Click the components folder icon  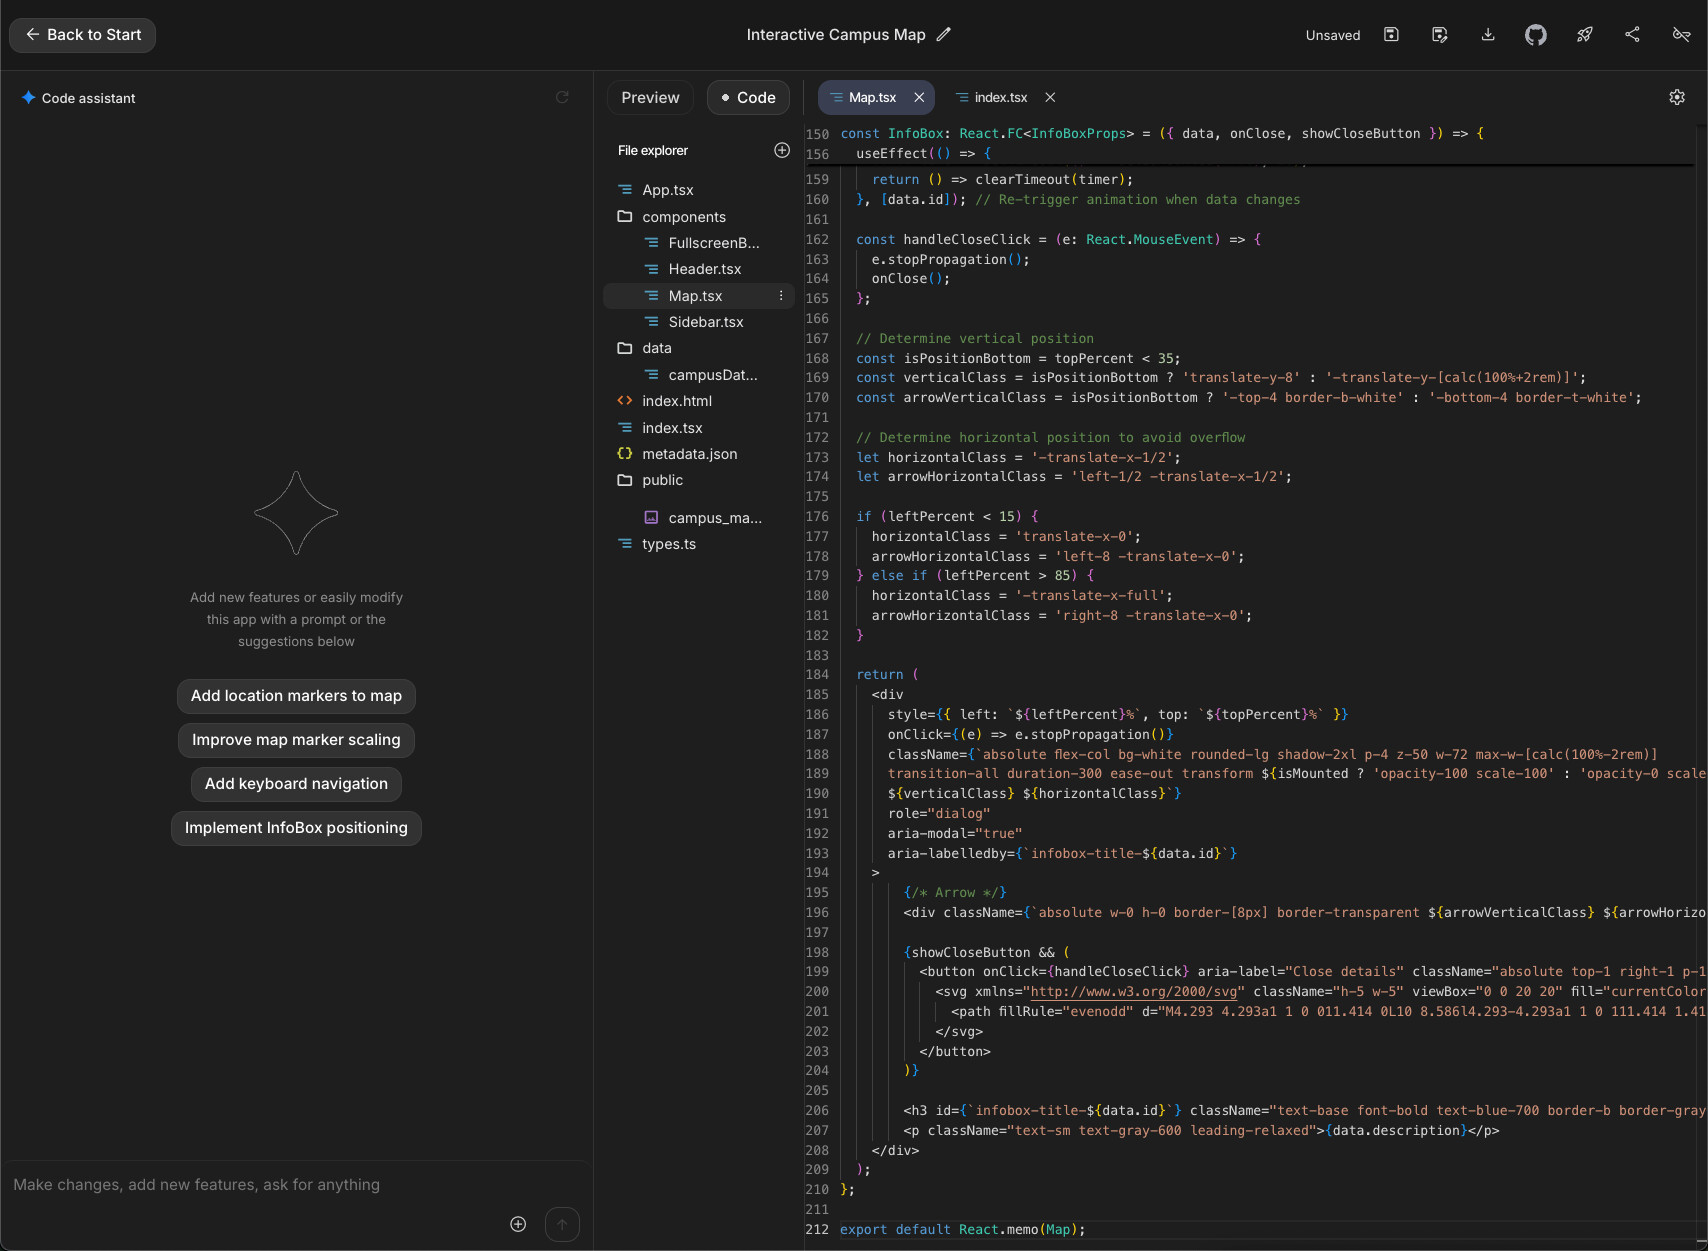pyautogui.click(x=625, y=217)
